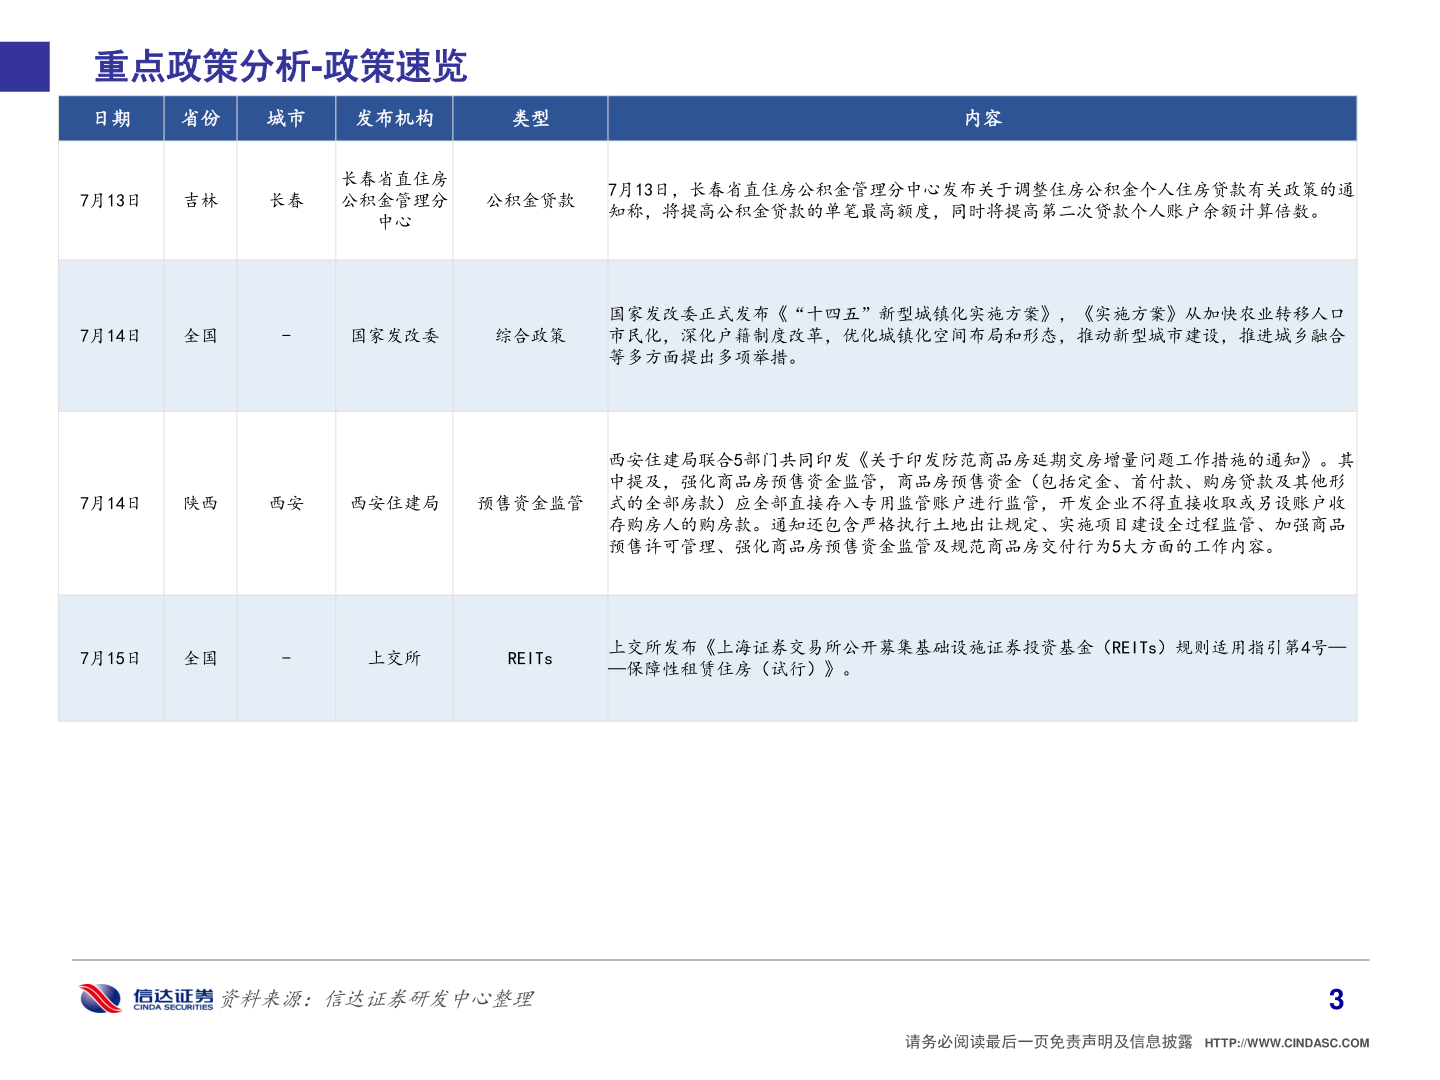Select the blue square mark beside the title
This screenshot has height=1080, width=1440.
(x=24, y=66)
